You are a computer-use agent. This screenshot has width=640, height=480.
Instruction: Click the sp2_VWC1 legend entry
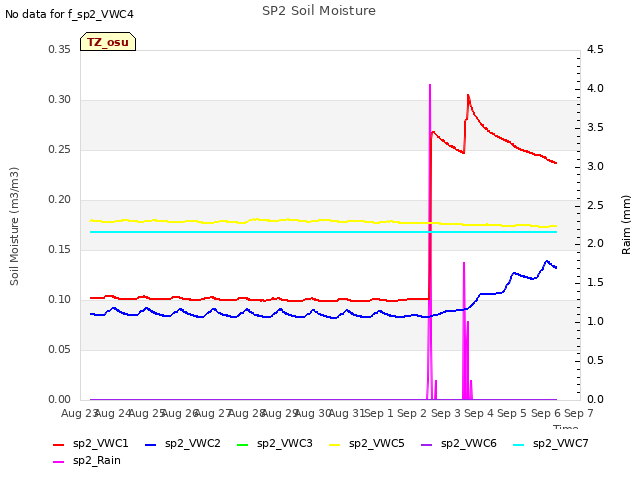[x=91, y=444]
